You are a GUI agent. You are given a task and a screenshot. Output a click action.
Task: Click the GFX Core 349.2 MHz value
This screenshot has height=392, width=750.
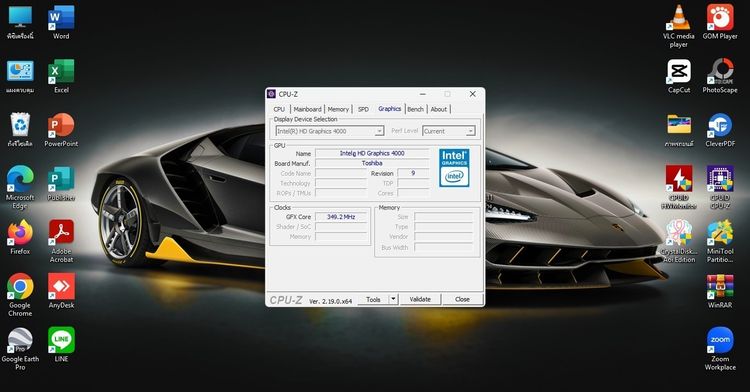[x=341, y=217]
